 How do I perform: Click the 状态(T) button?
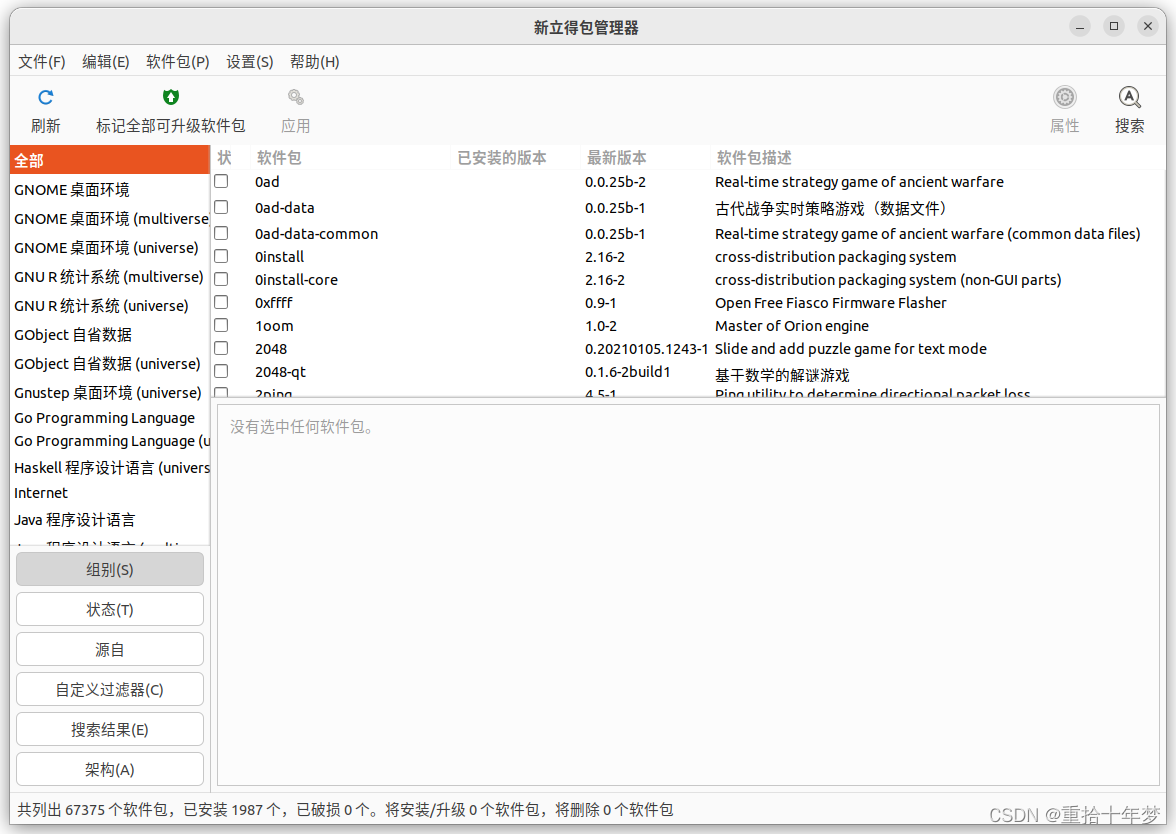coord(110,609)
